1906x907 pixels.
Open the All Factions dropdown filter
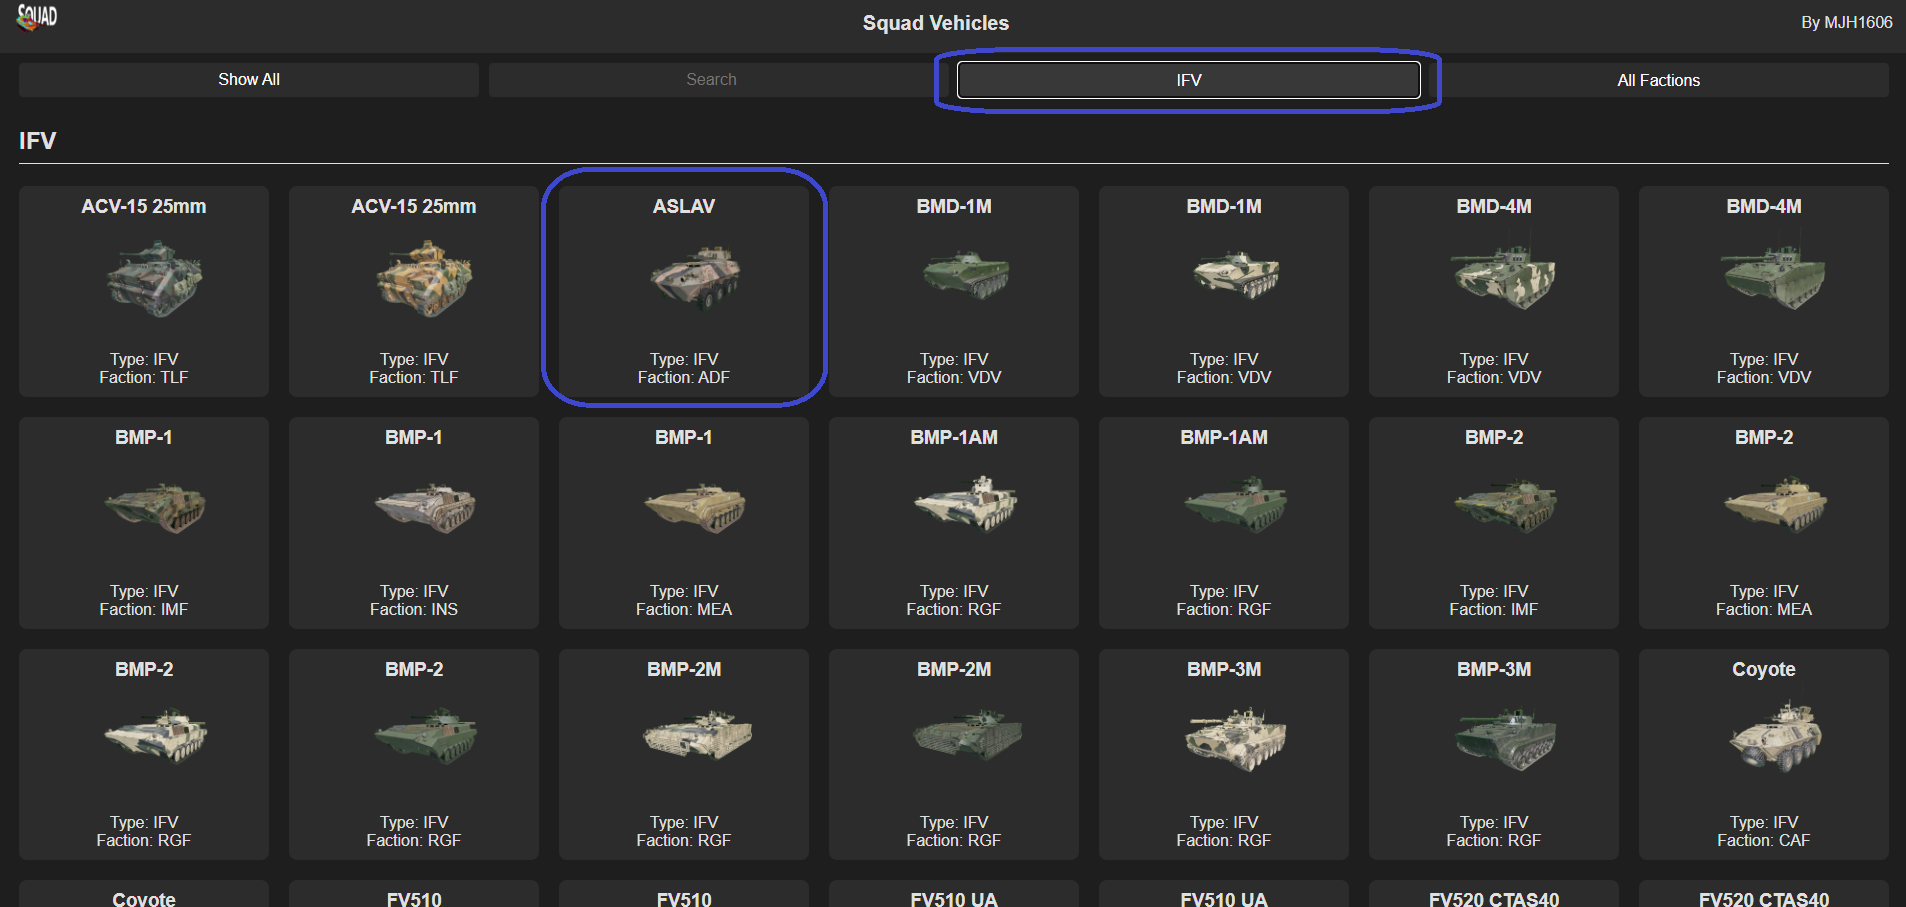(1658, 80)
